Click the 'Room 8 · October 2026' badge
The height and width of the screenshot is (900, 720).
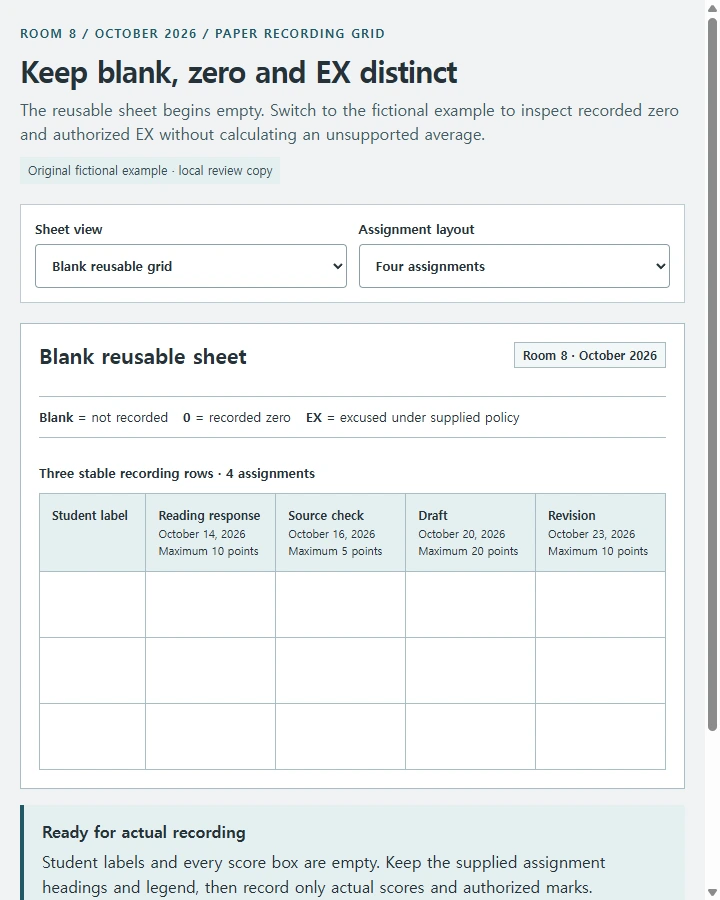click(x=590, y=355)
